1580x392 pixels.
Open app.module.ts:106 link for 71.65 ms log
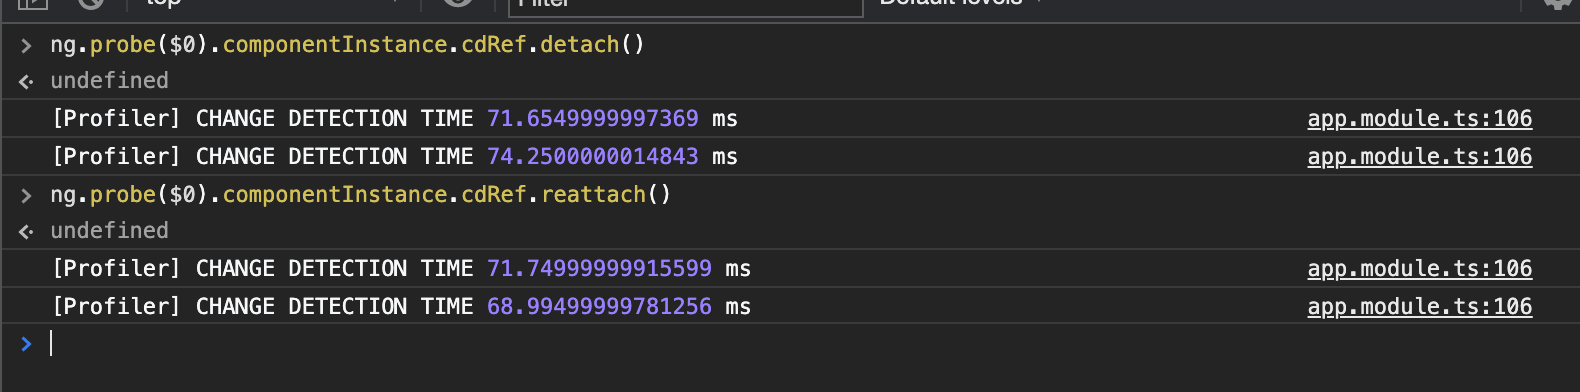click(1419, 119)
